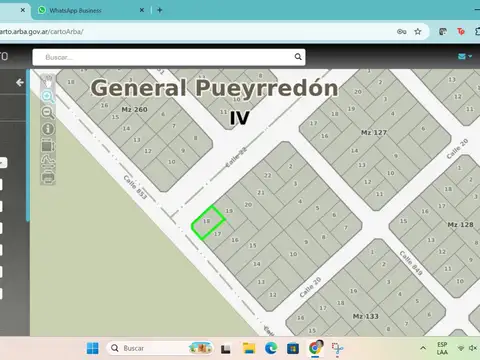Open the Windows Start menu

click(93, 348)
